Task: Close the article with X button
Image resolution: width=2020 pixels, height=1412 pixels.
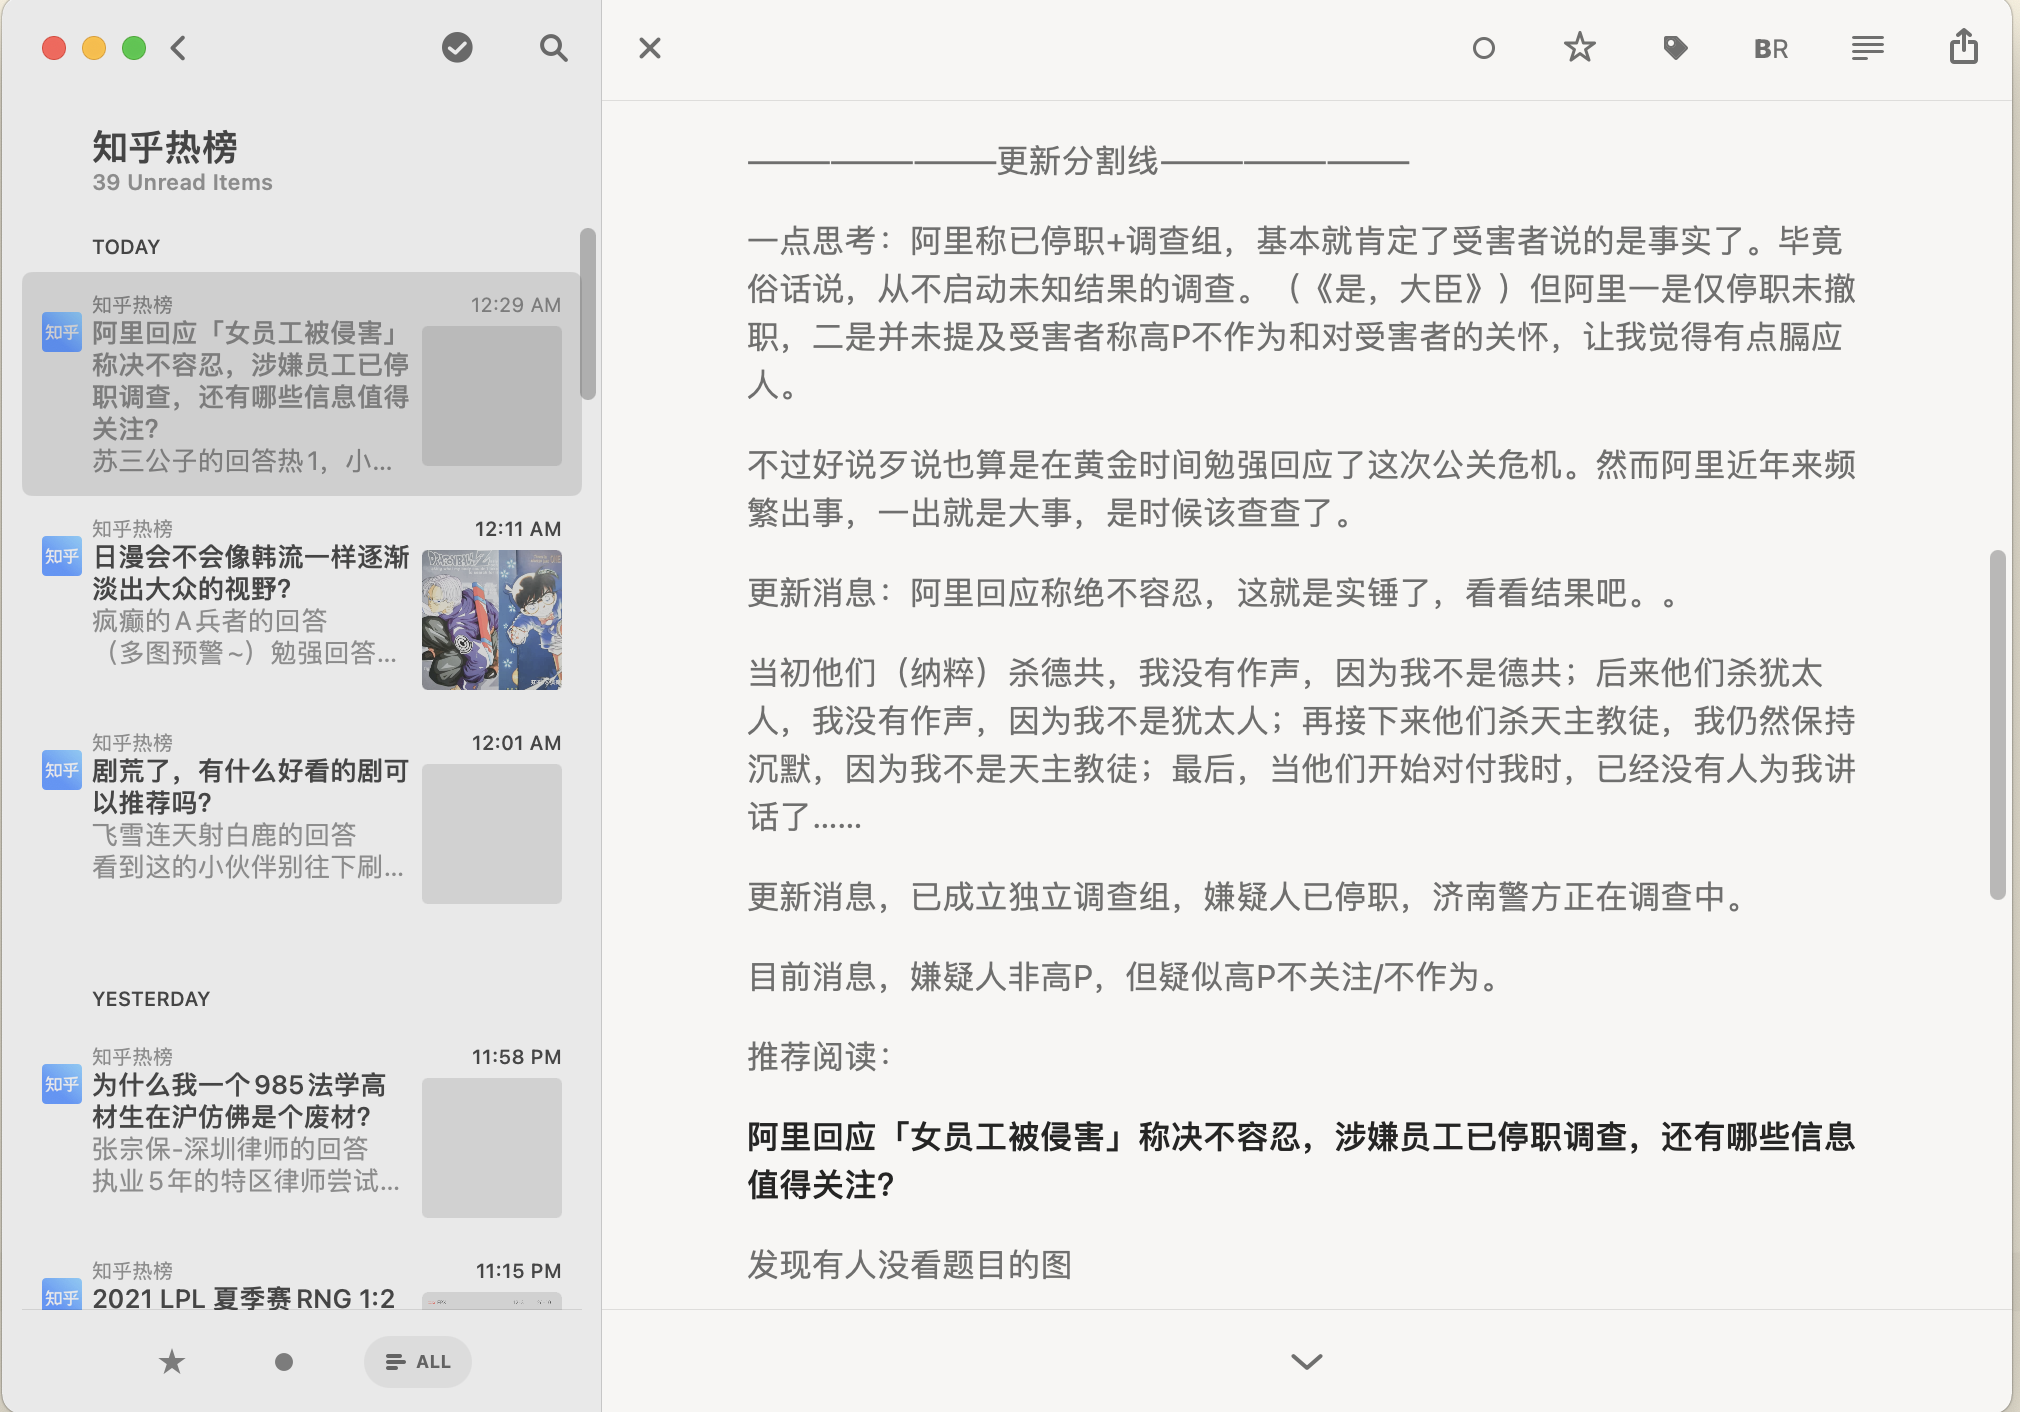Action: pyautogui.click(x=650, y=48)
